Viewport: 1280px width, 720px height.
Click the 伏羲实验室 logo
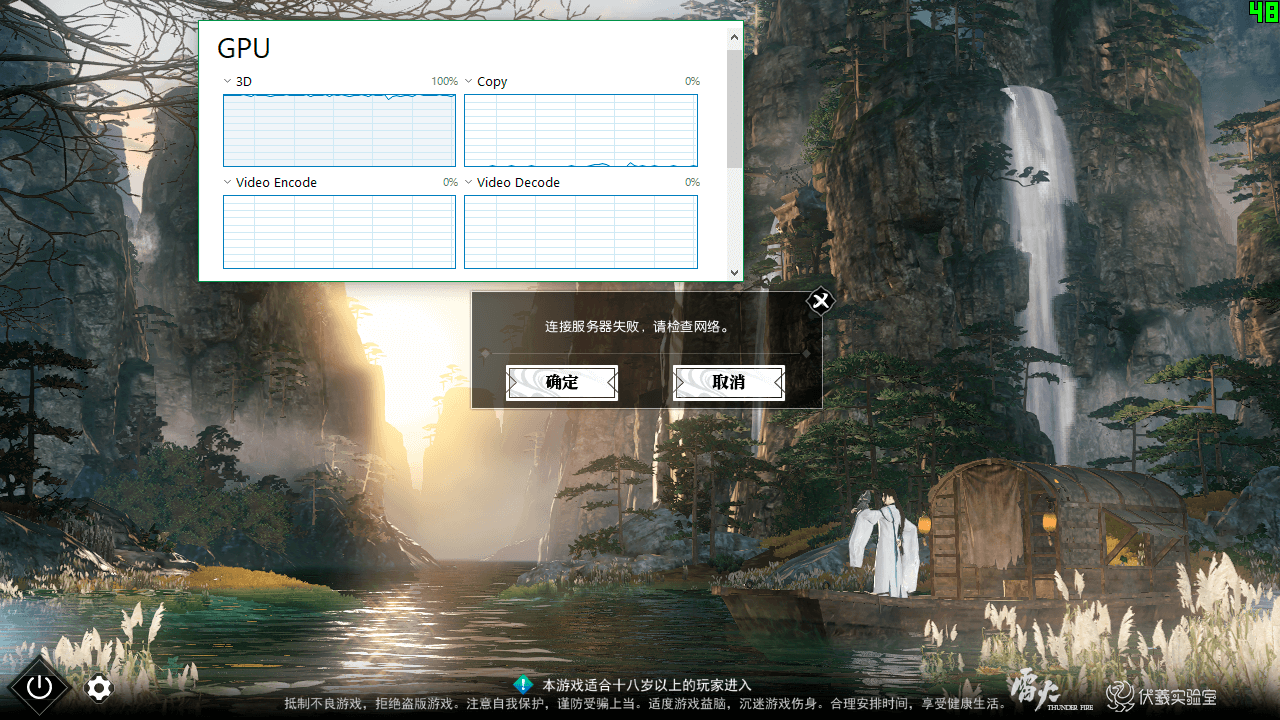coord(1161,695)
